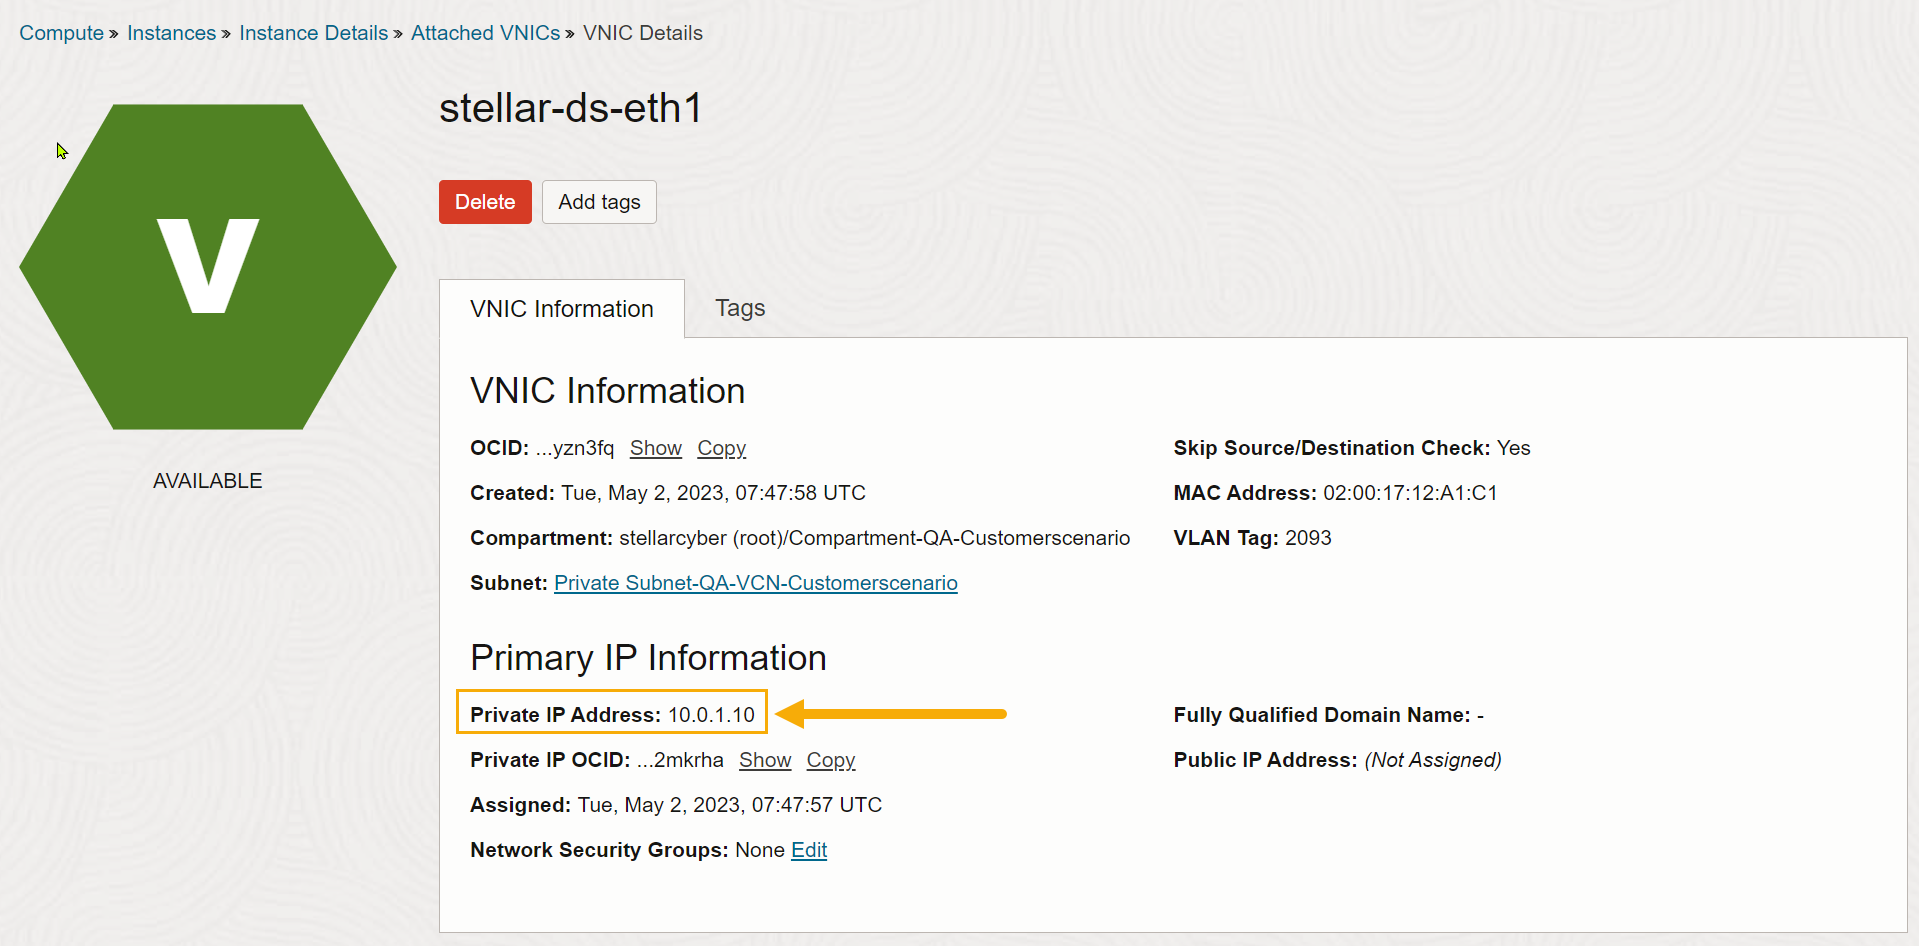This screenshot has height=946, width=1919.
Task: Click the AVAILABLE status label
Action: coord(207,481)
